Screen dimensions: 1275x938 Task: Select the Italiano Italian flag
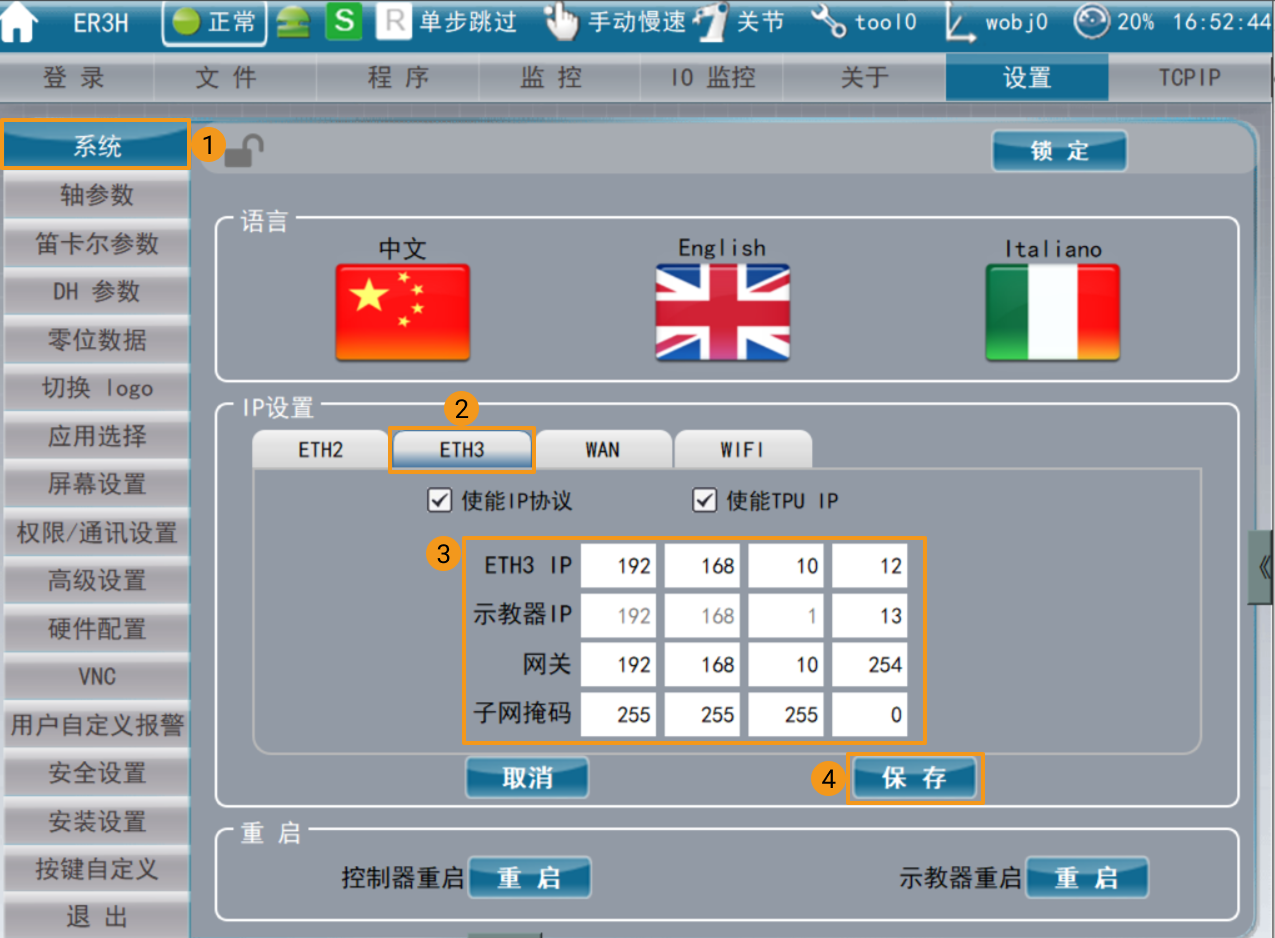click(x=1052, y=312)
